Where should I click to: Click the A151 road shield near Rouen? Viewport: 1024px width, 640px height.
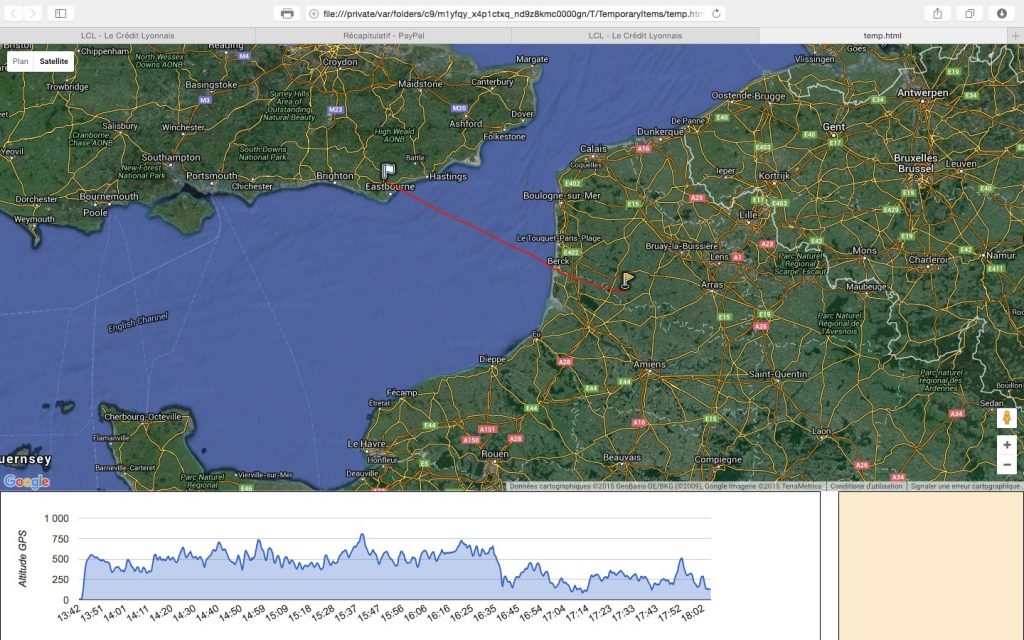[487, 430]
